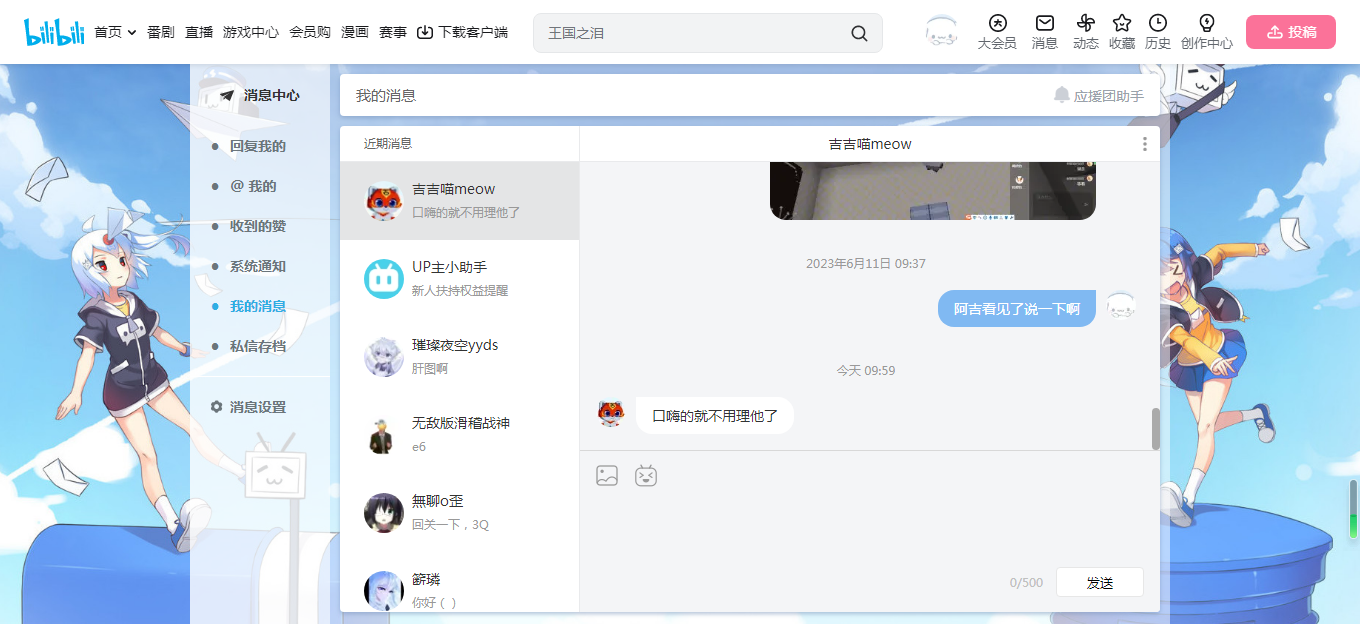Viewport: 1360px width, 624px height.
Task: Click the chat scrollbar thumb
Action: point(1156,429)
